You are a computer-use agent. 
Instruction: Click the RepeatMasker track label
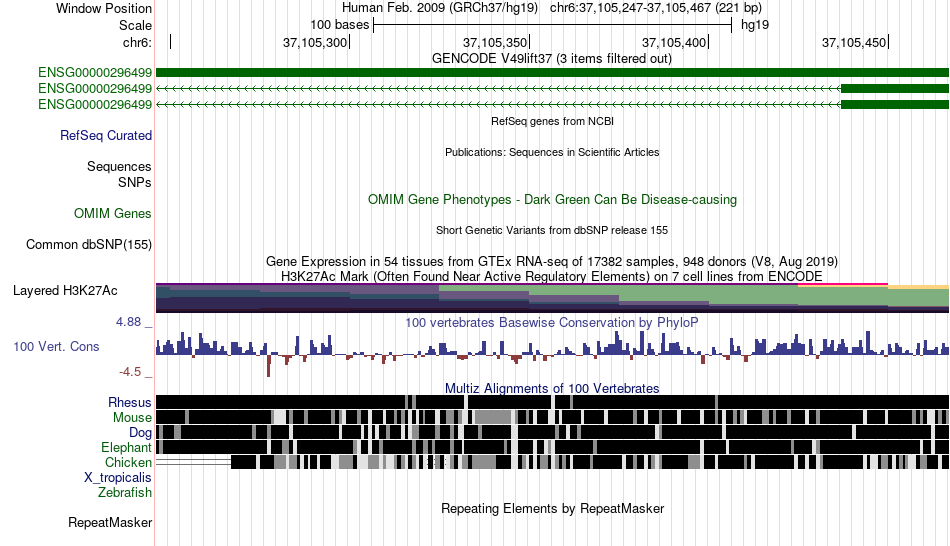tap(110, 522)
